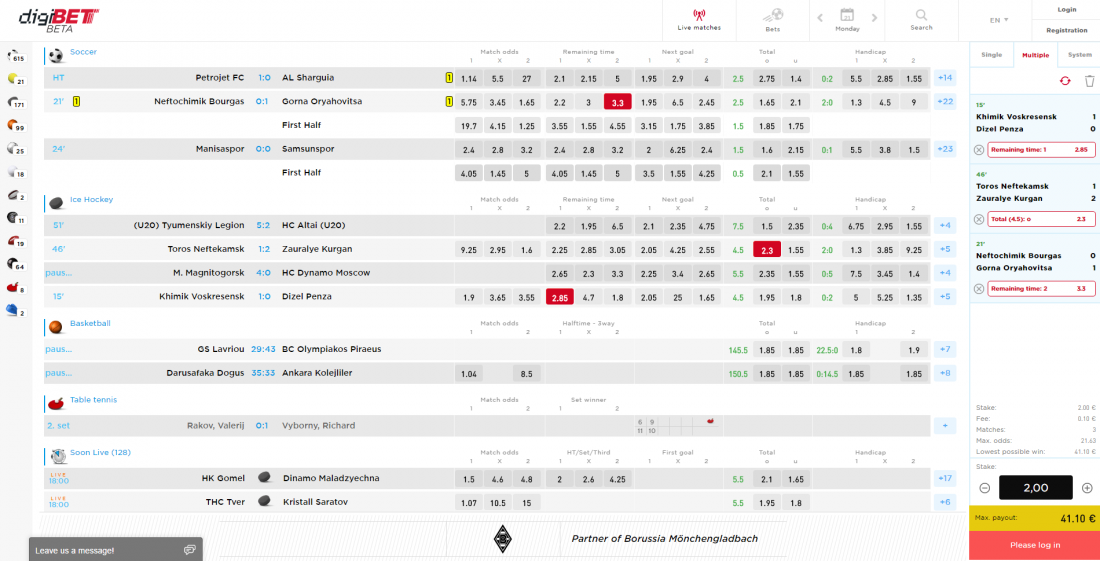Expand markets for Rakov, Valerij match
The image size is (1100, 561).
pyautogui.click(x=944, y=426)
